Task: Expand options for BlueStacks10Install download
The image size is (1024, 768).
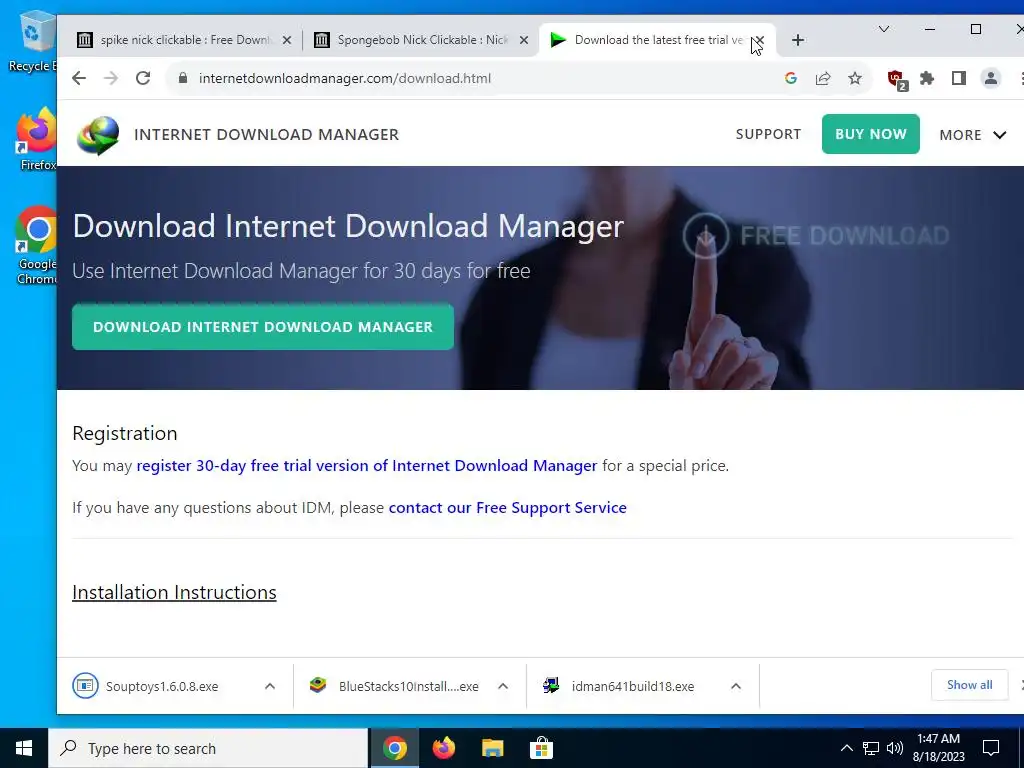Action: click(503, 686)
